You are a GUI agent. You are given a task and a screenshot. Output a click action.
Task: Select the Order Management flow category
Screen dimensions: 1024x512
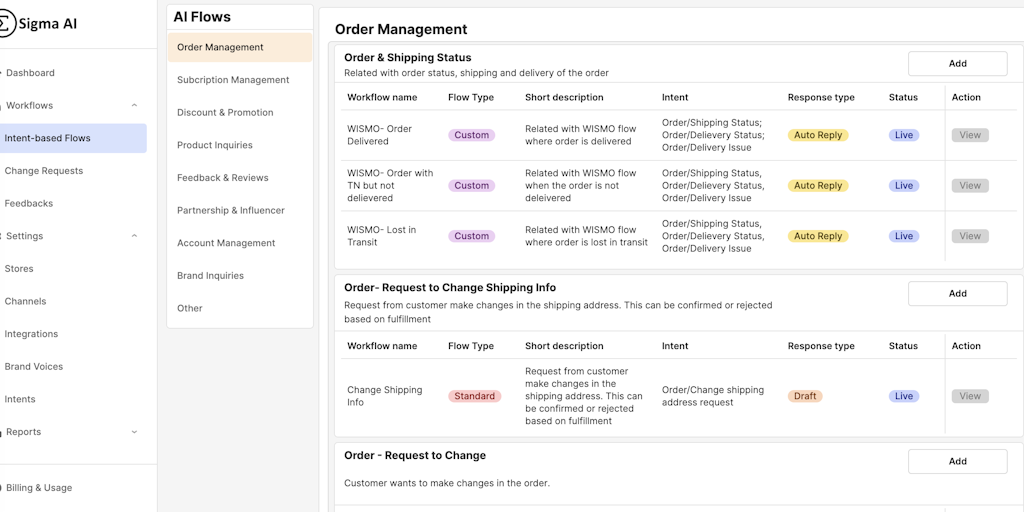click(239, 47)
